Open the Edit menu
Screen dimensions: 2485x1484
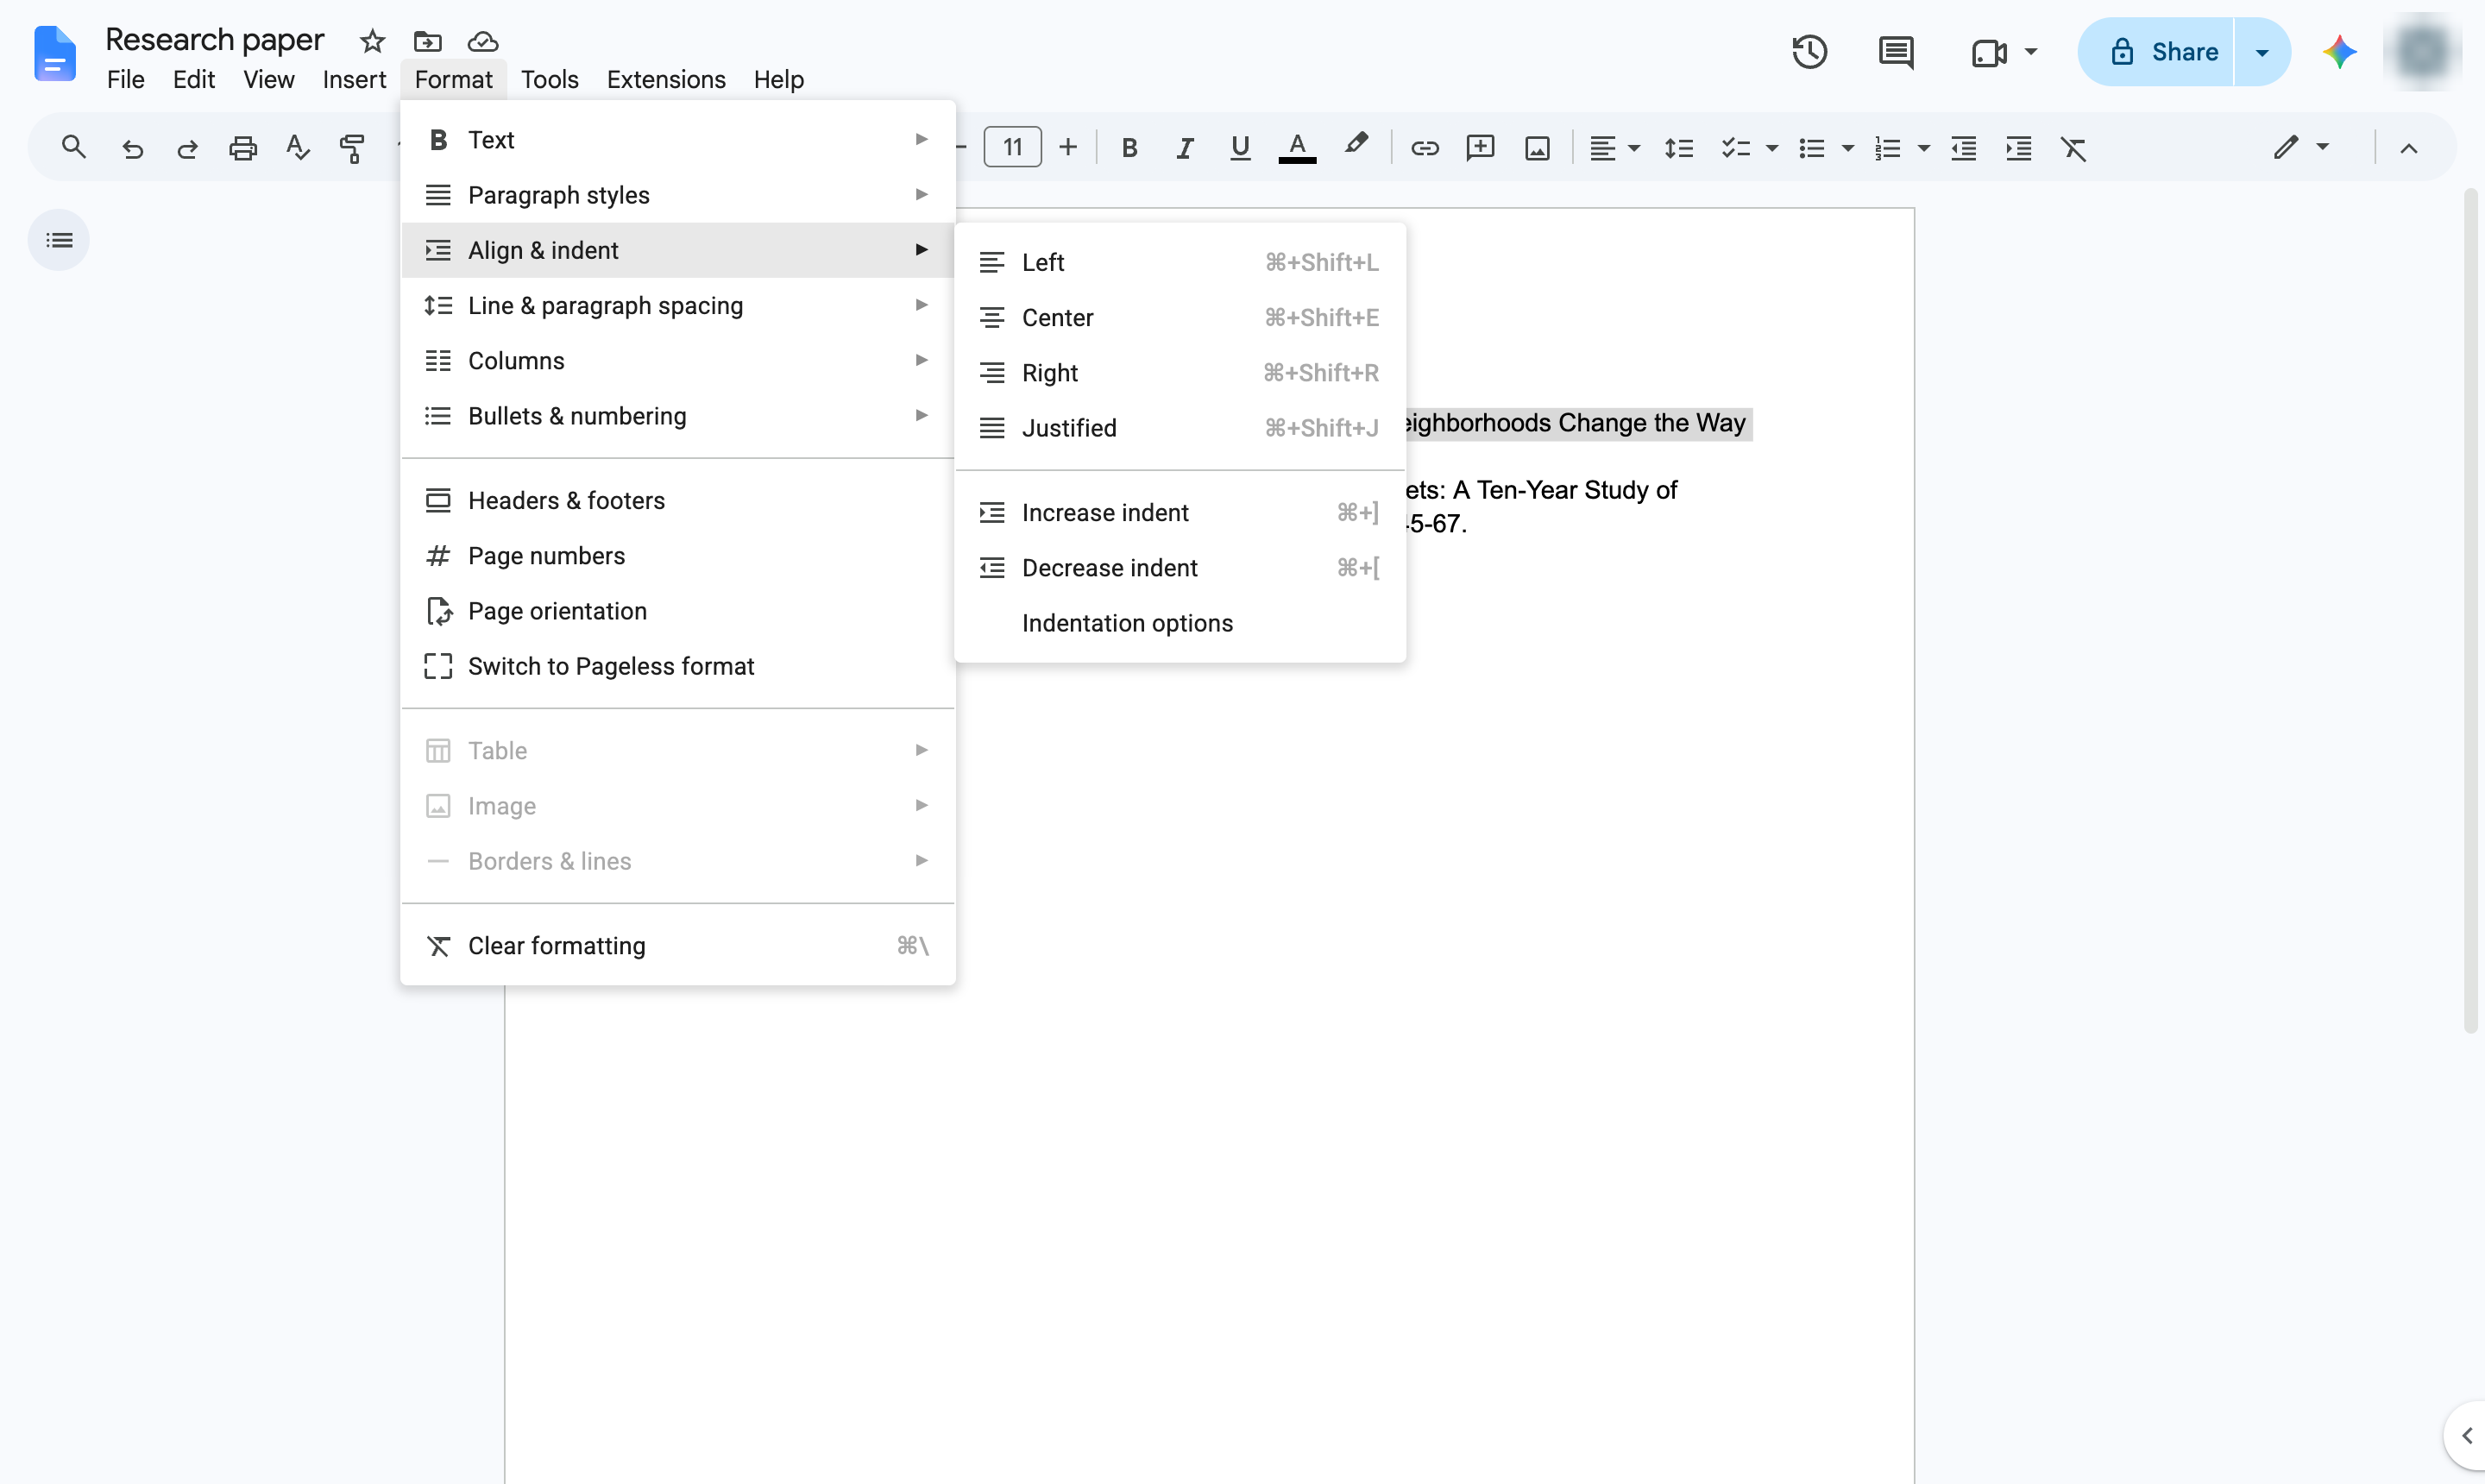point(194,79)
